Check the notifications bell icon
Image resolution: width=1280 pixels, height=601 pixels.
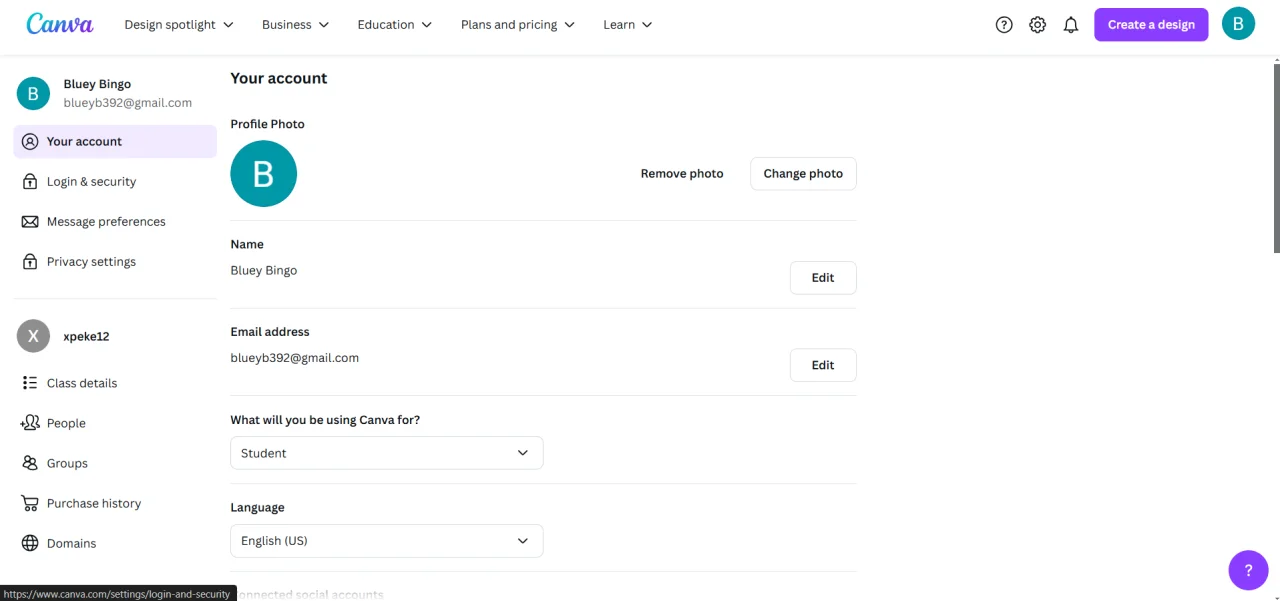(x=1071, y=25)
